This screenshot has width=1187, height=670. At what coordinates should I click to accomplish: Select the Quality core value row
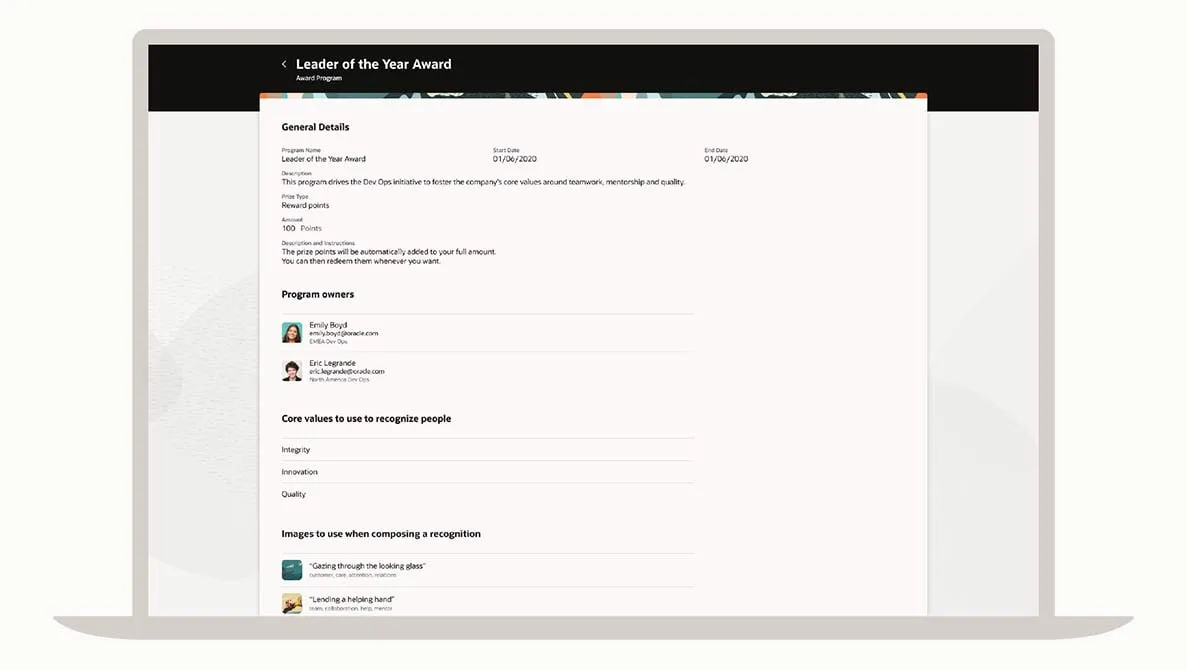tap(487, 494)
